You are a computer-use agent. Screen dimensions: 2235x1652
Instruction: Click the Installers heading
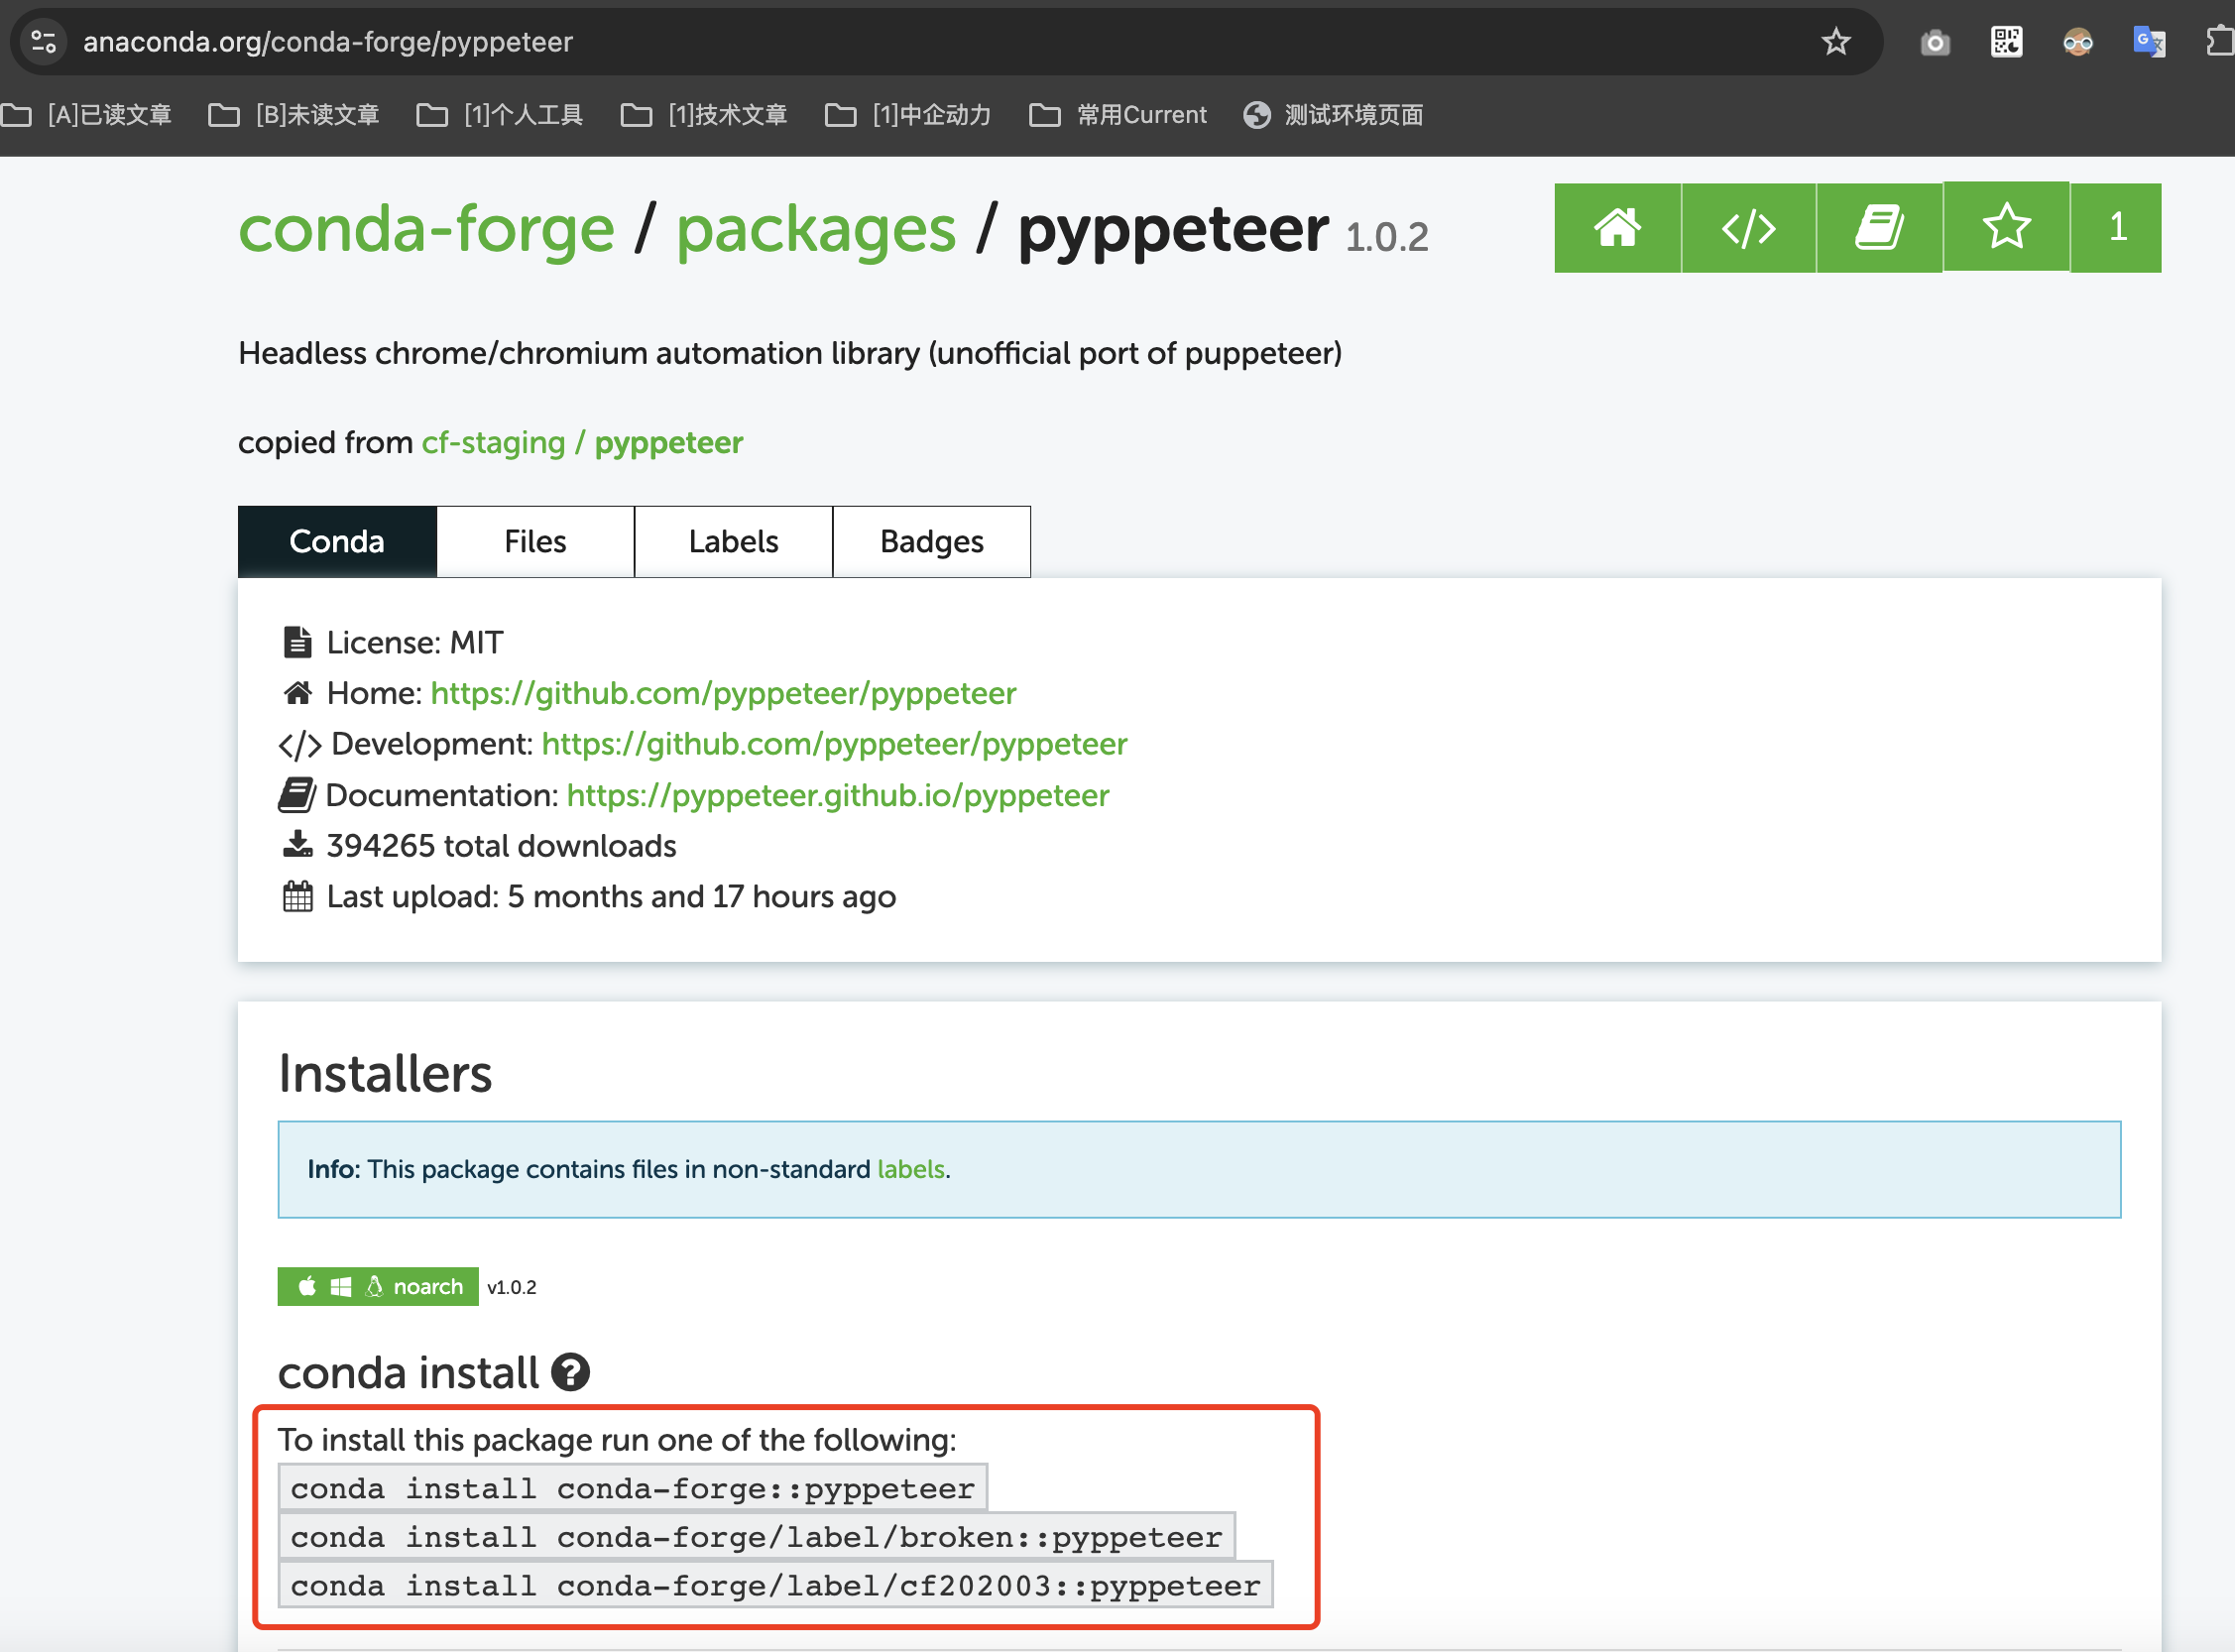385,1073
